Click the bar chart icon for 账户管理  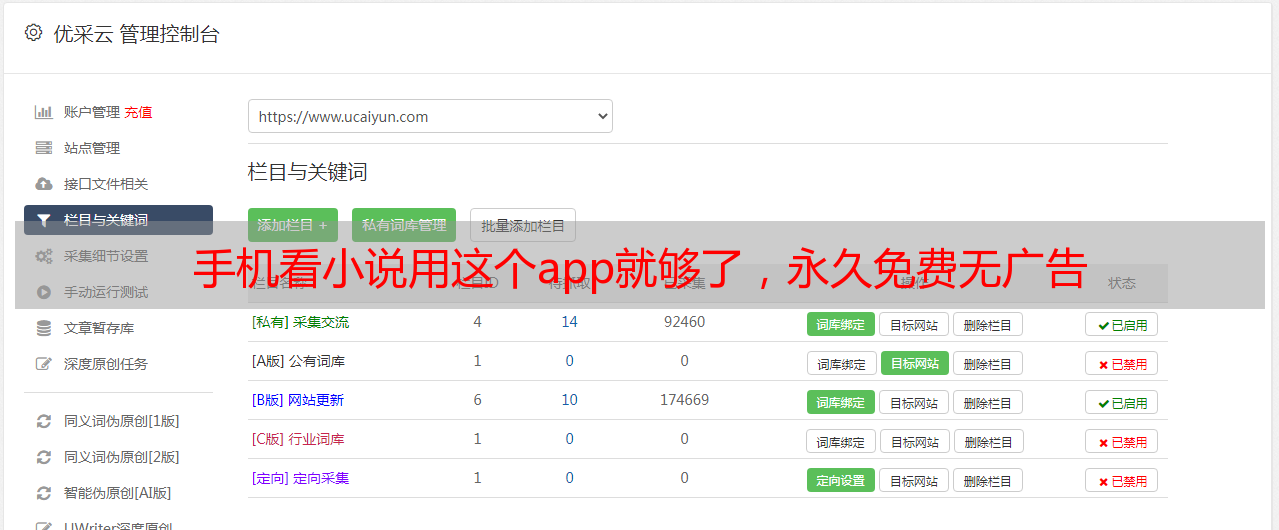point(44,112)
